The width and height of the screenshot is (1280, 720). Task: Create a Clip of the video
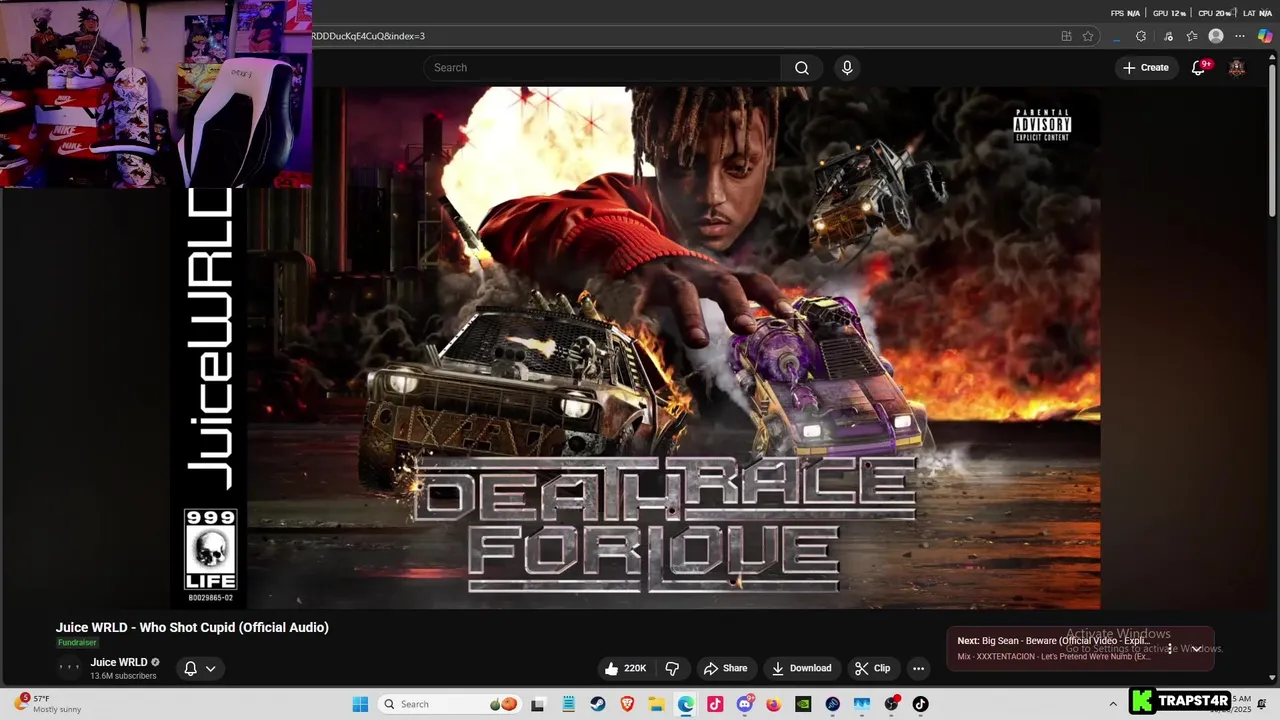872,668
